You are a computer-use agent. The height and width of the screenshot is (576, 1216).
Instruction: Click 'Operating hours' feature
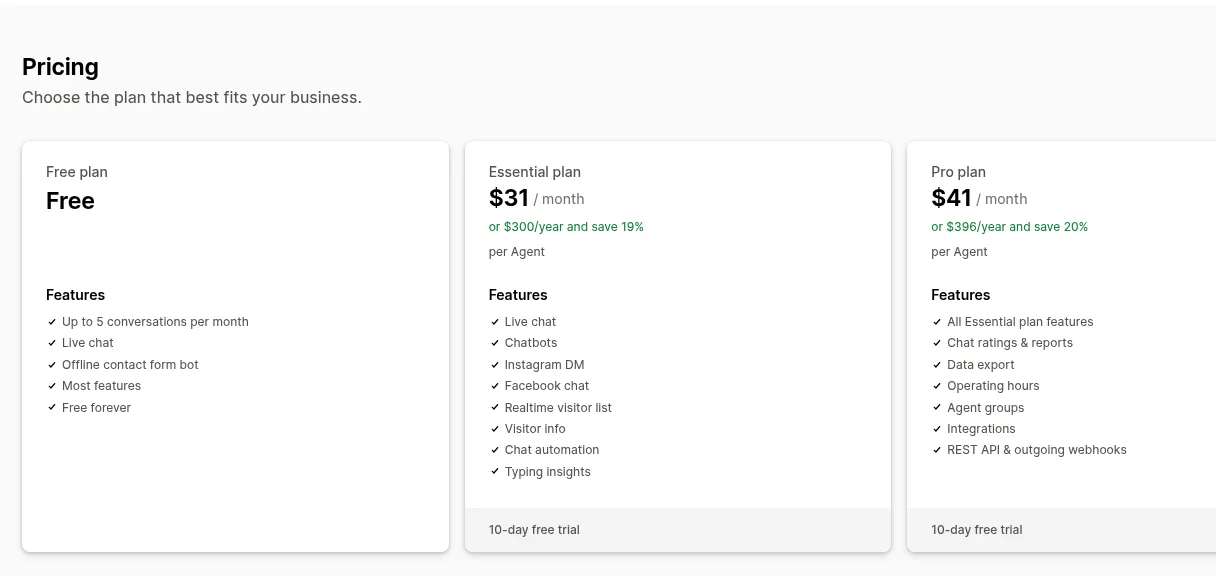(x=993, y=386)
